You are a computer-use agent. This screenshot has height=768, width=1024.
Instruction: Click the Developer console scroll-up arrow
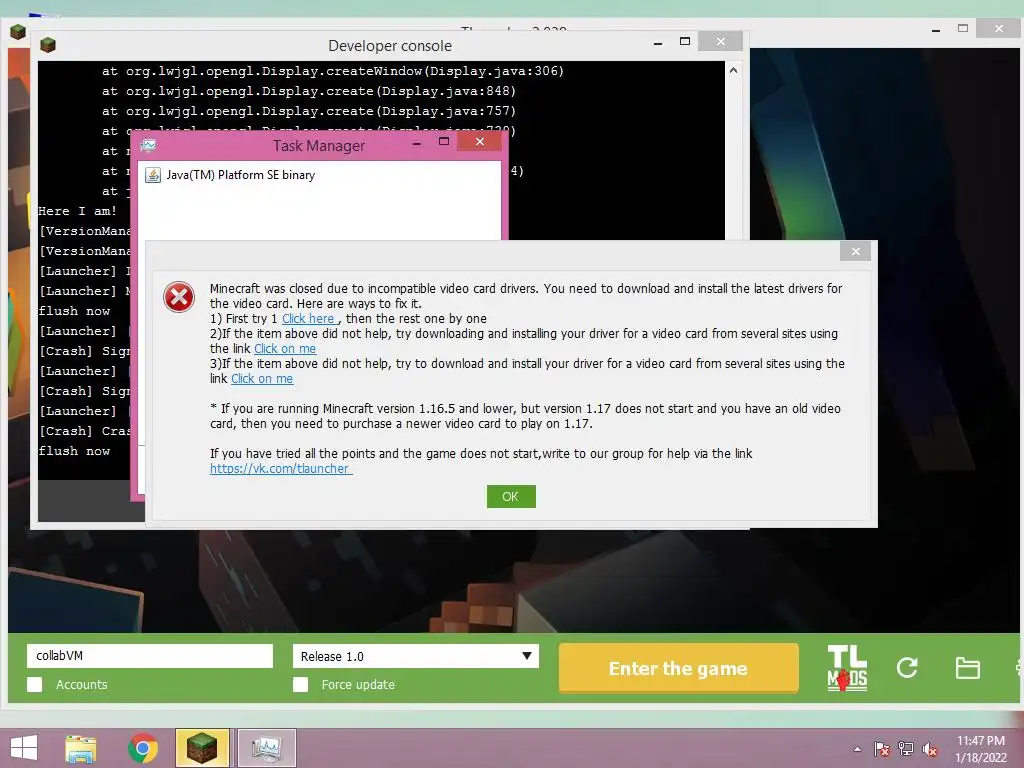pos(733,70)
